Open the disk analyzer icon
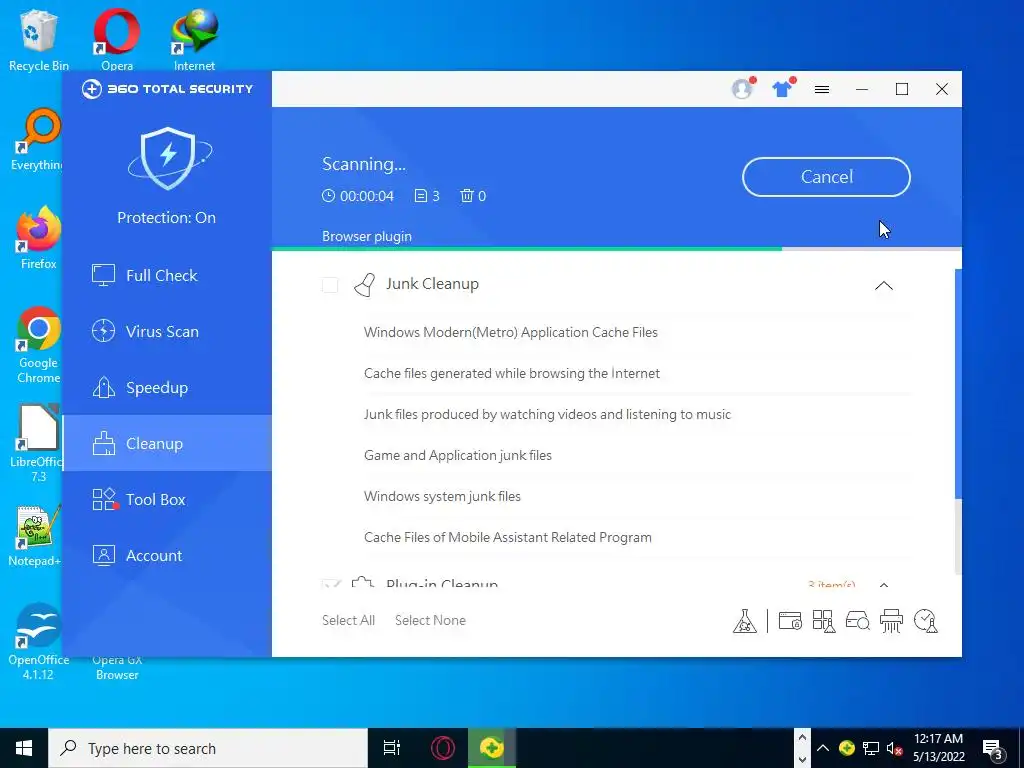 857,620
